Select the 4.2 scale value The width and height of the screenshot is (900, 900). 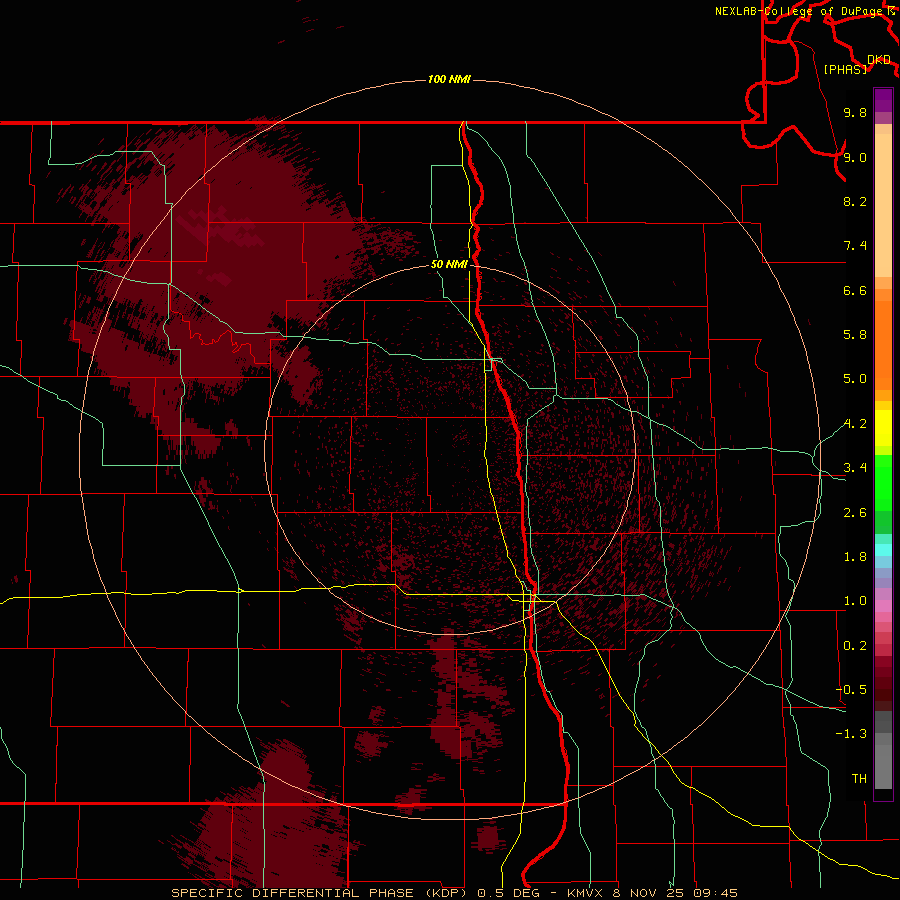click(x=855, y=424)
